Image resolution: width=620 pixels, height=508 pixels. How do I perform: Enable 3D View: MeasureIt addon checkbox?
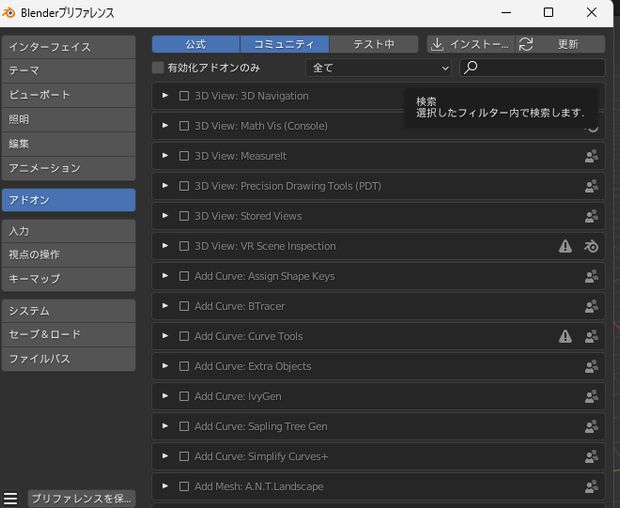pyautogui.click(x=184, y=156)
